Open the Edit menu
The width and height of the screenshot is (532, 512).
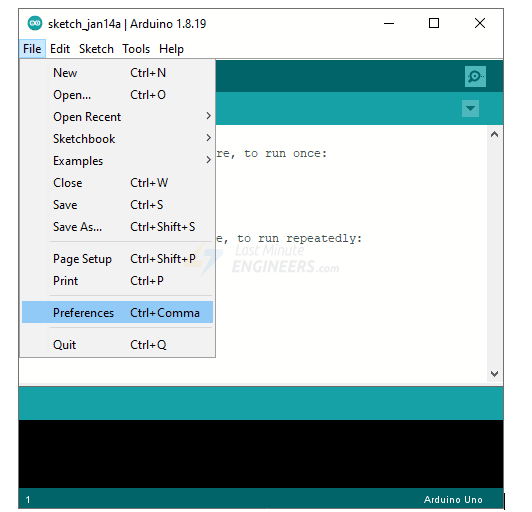coord(60,49)
